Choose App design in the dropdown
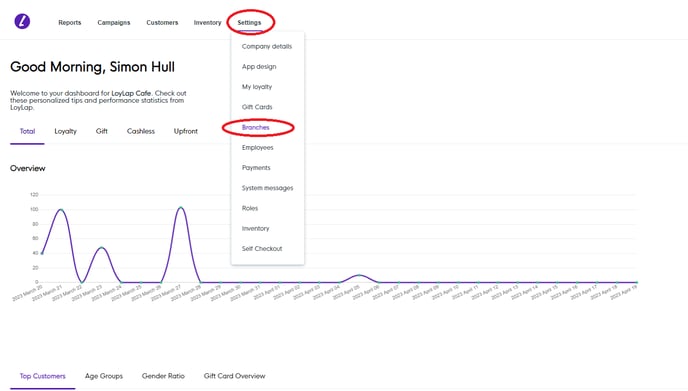 [259, 67]
